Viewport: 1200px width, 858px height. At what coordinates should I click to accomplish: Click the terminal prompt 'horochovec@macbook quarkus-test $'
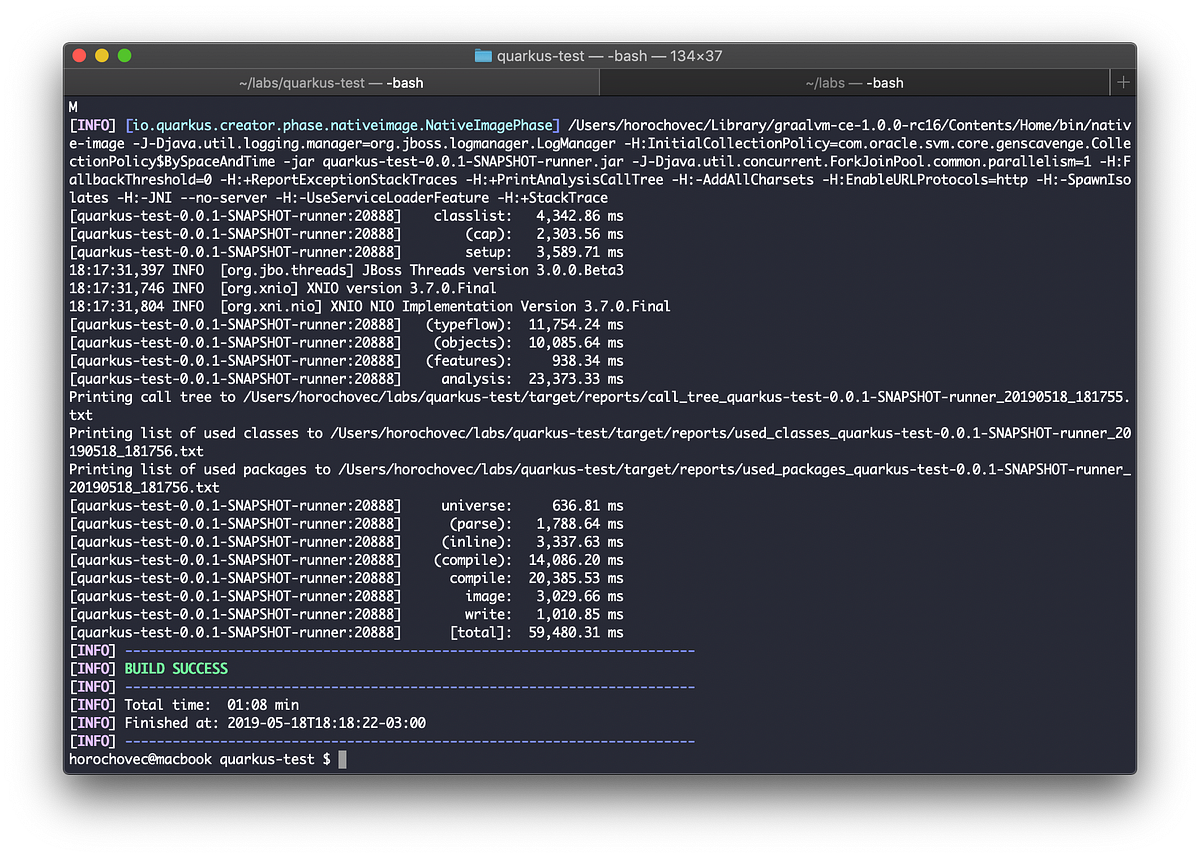(x=199, y=759)
